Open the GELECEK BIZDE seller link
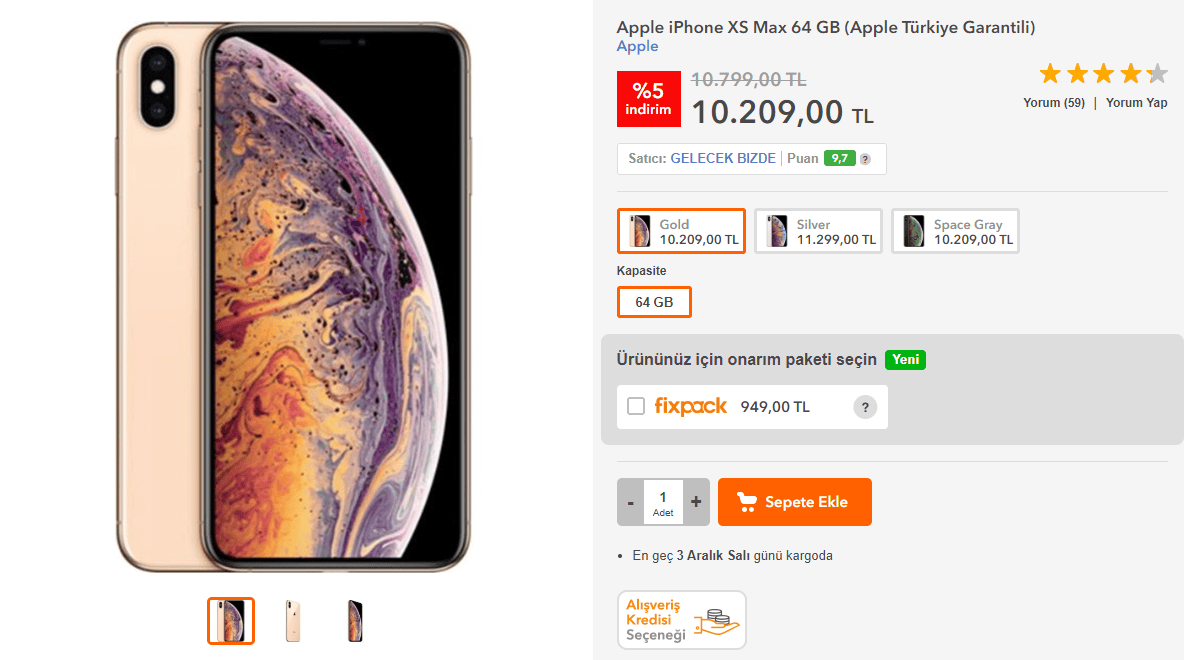Viewport: 1184px width, 660px height. coord(722,159)
